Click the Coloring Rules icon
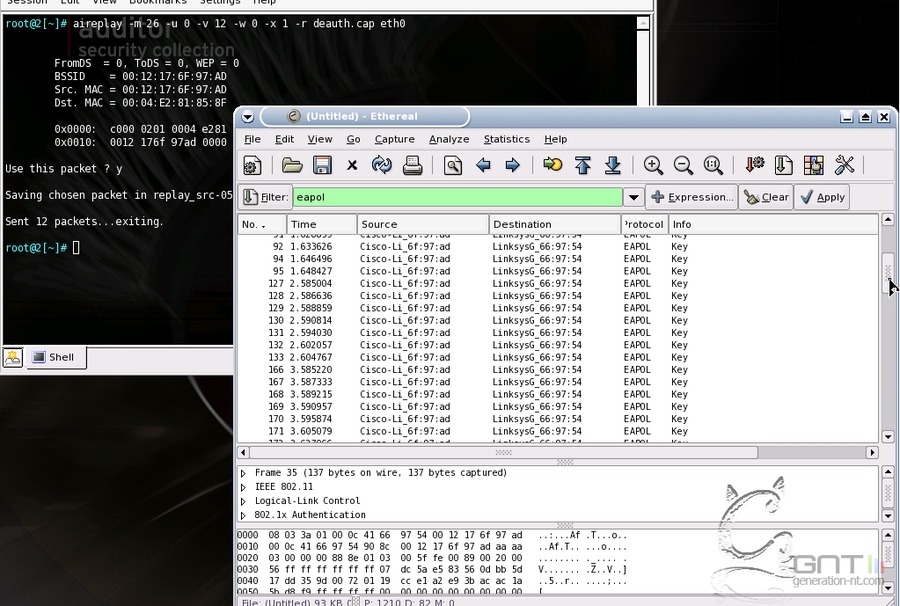The image size is (900, 606). pyautogui.click(x=813, y=165)
